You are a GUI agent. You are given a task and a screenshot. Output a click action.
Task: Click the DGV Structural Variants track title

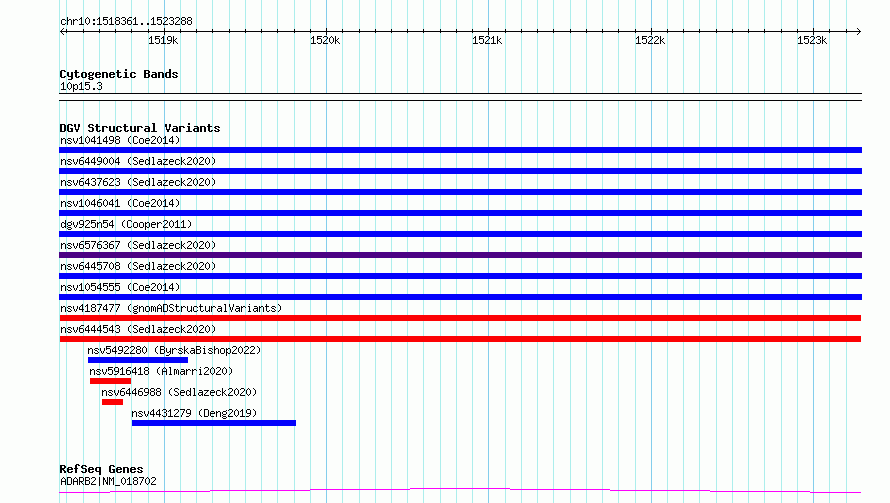pyautogui.click(x=140, y=128)
